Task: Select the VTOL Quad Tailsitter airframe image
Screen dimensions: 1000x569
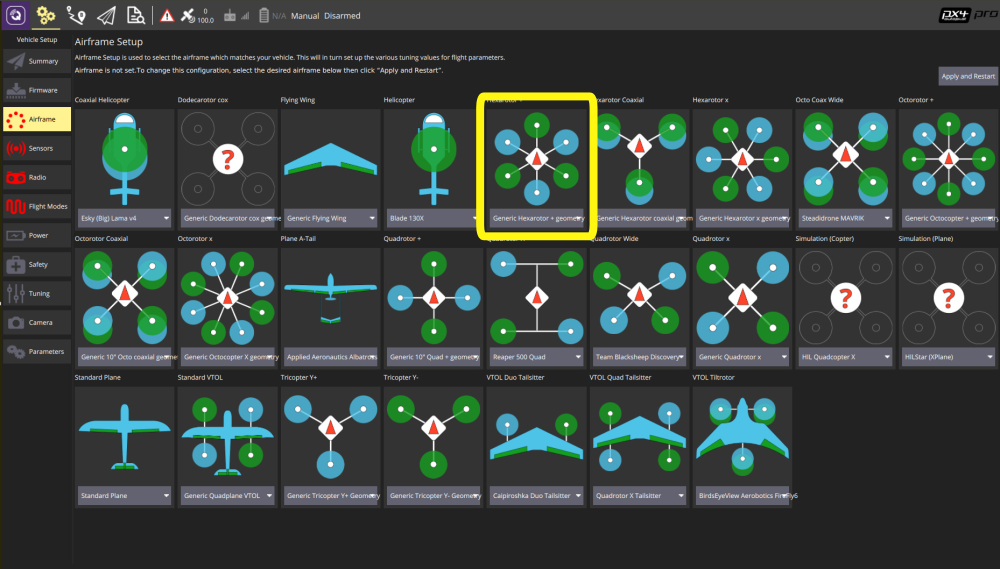Action: click(x=640, y=436)
